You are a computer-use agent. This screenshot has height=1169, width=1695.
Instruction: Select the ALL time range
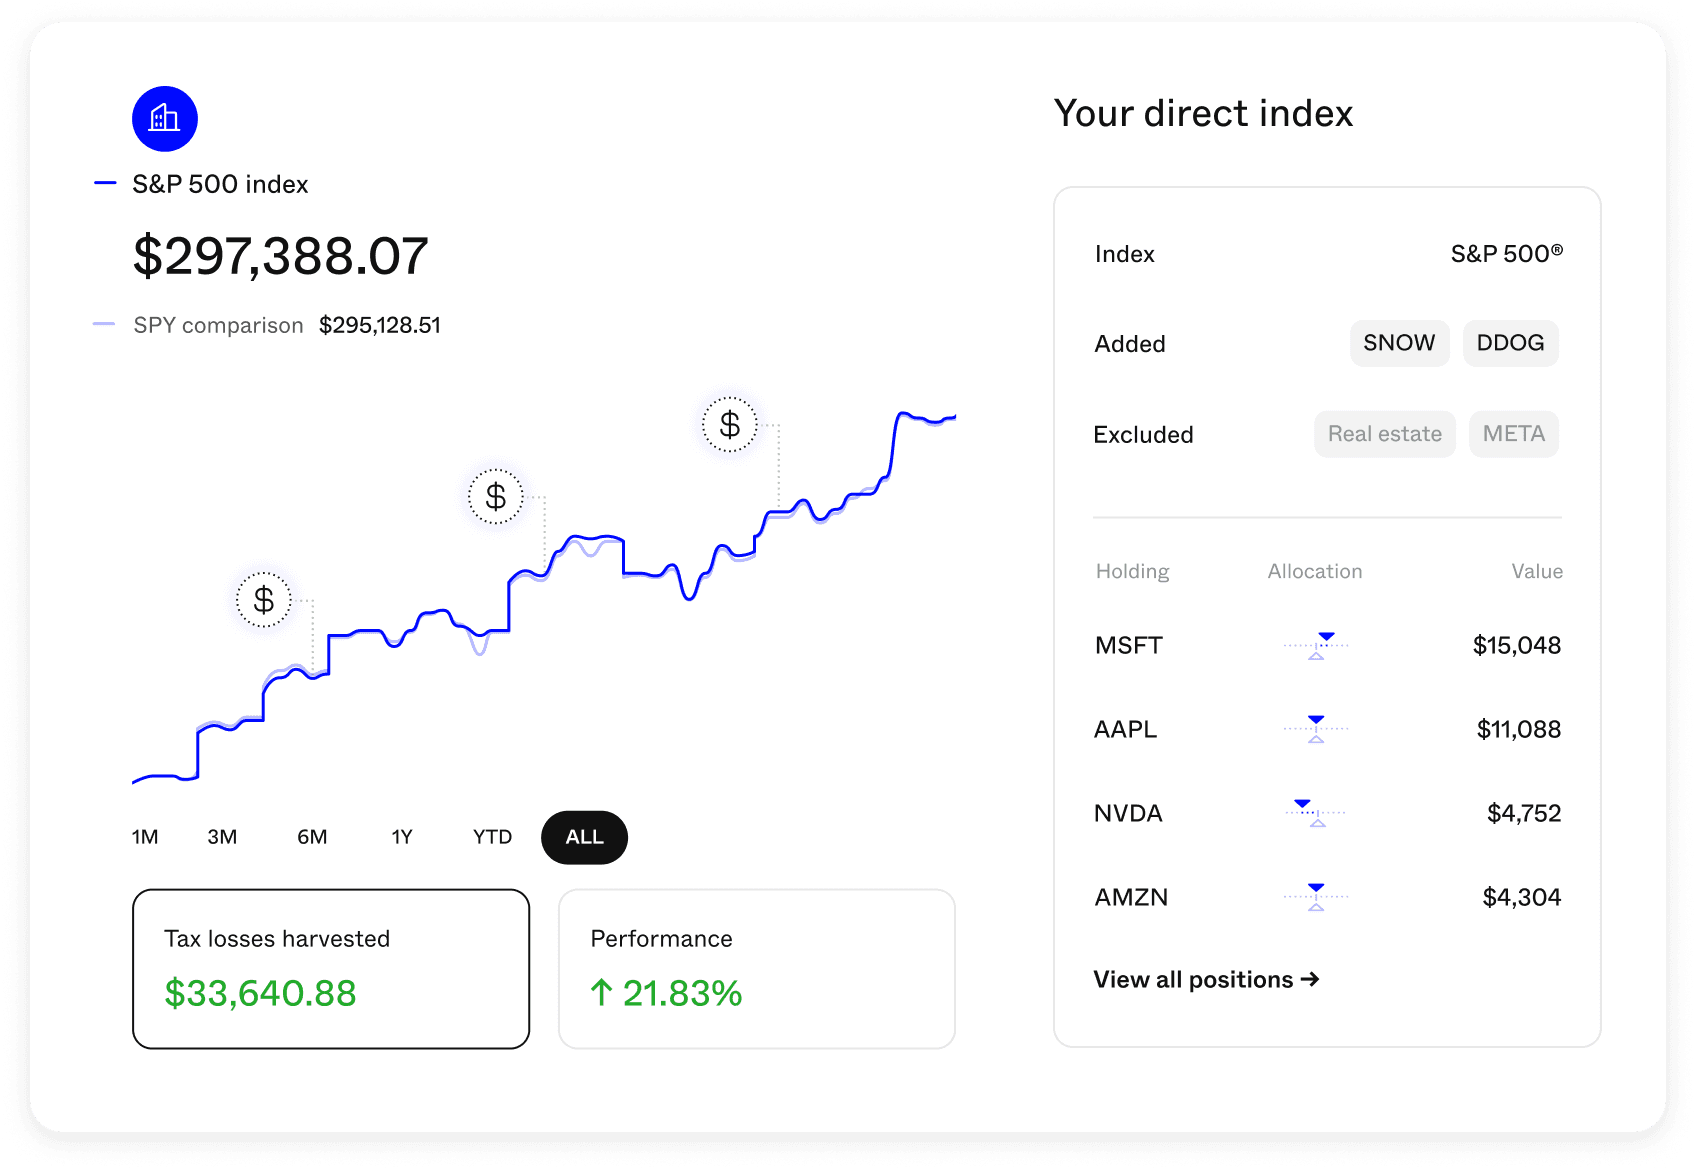pyautogui.click(x=584, y=838)
